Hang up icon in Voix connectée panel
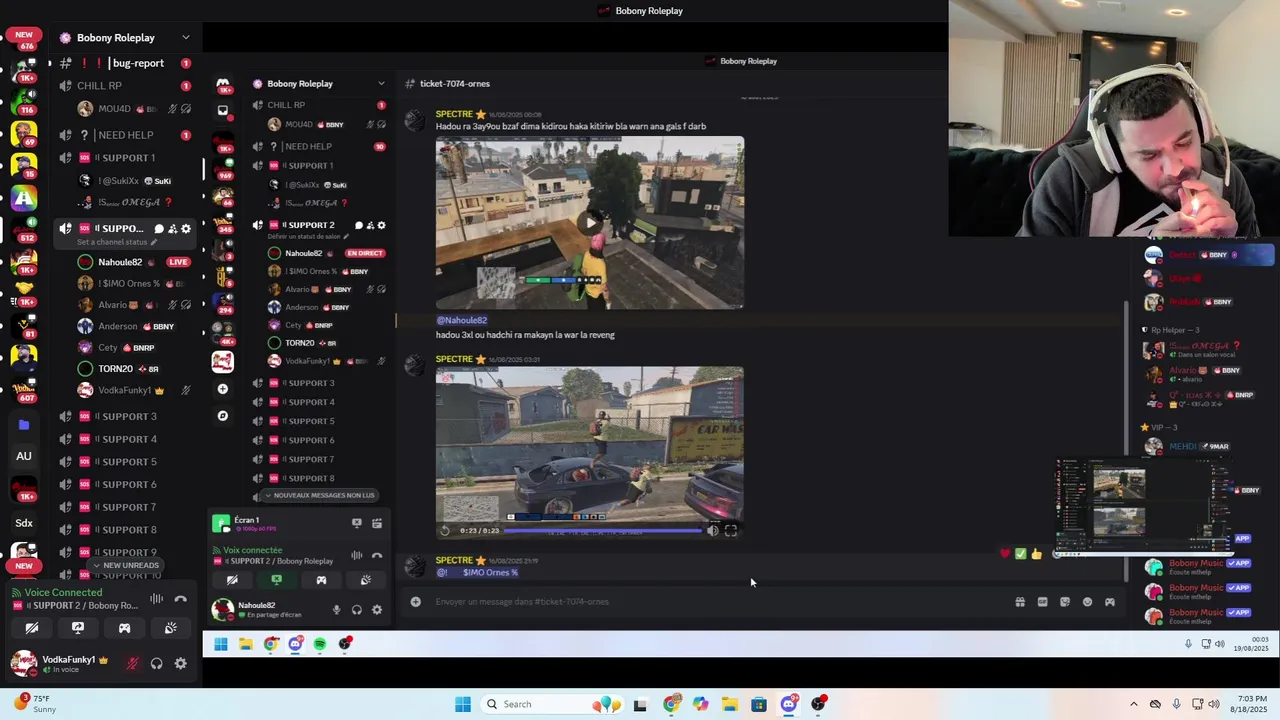 (x=377, y=555)
